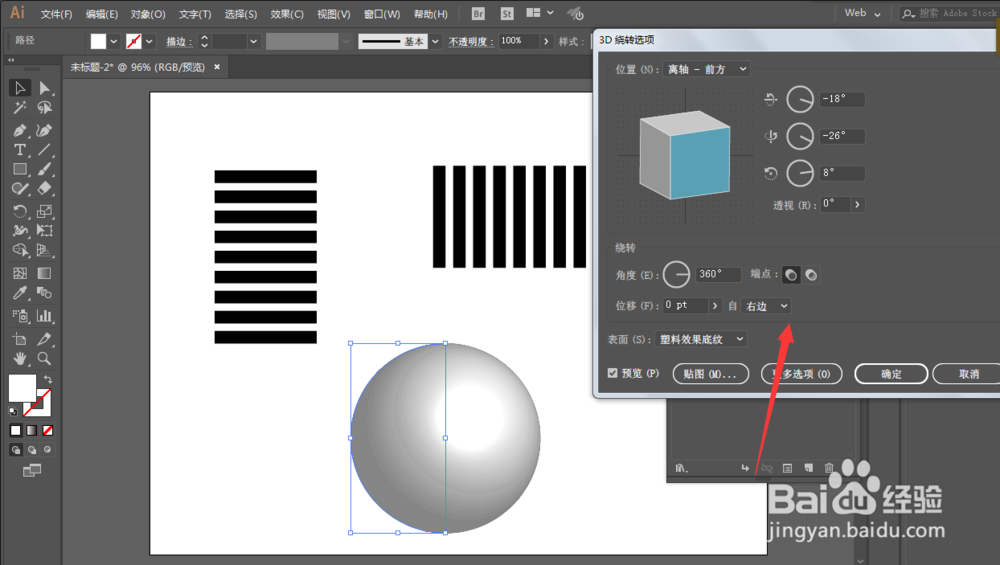Open the 对象(O) menu

pos(148,14)
